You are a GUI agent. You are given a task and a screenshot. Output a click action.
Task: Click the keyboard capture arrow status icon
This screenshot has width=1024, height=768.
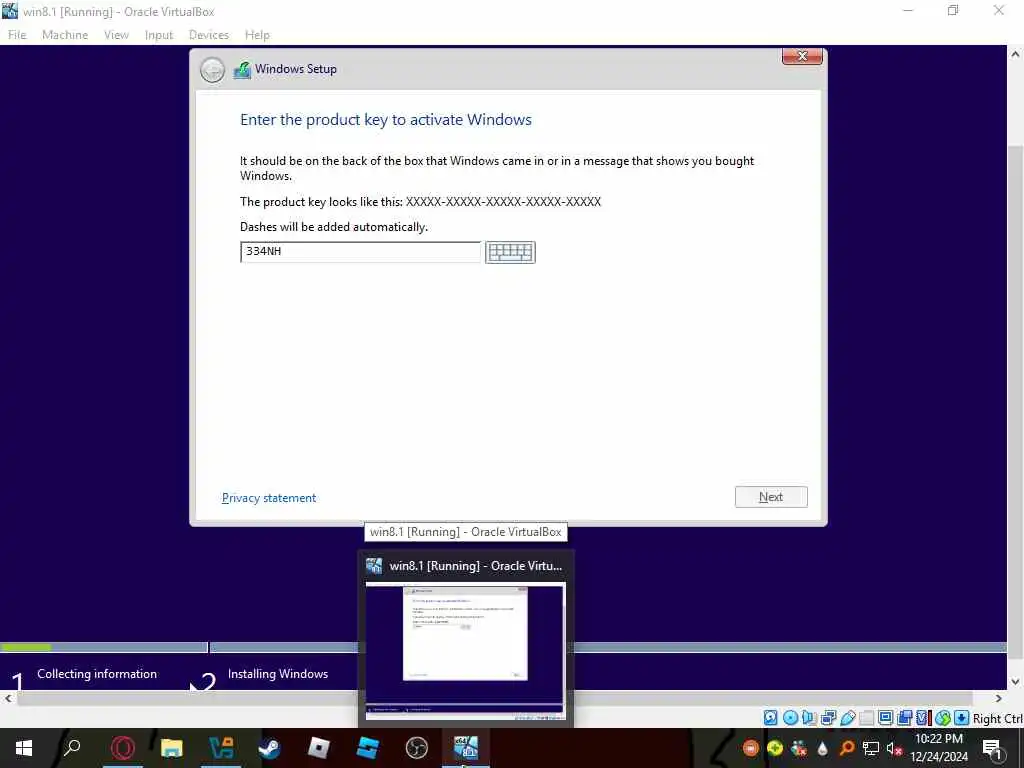tap(961, 718)
